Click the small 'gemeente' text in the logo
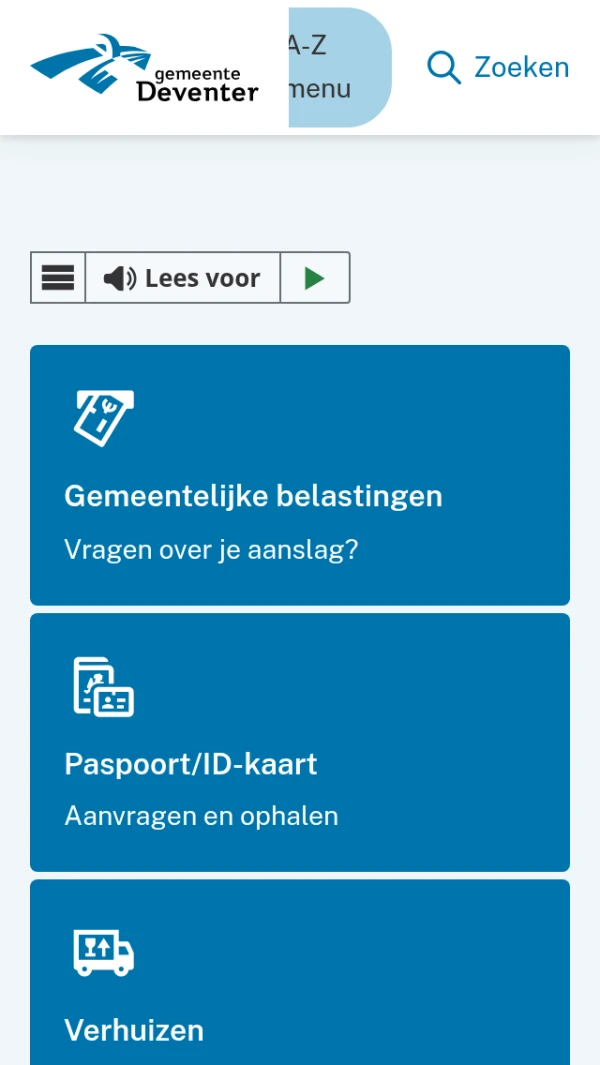The width and height of the screenshot is (600, 1065). point(197,74)
